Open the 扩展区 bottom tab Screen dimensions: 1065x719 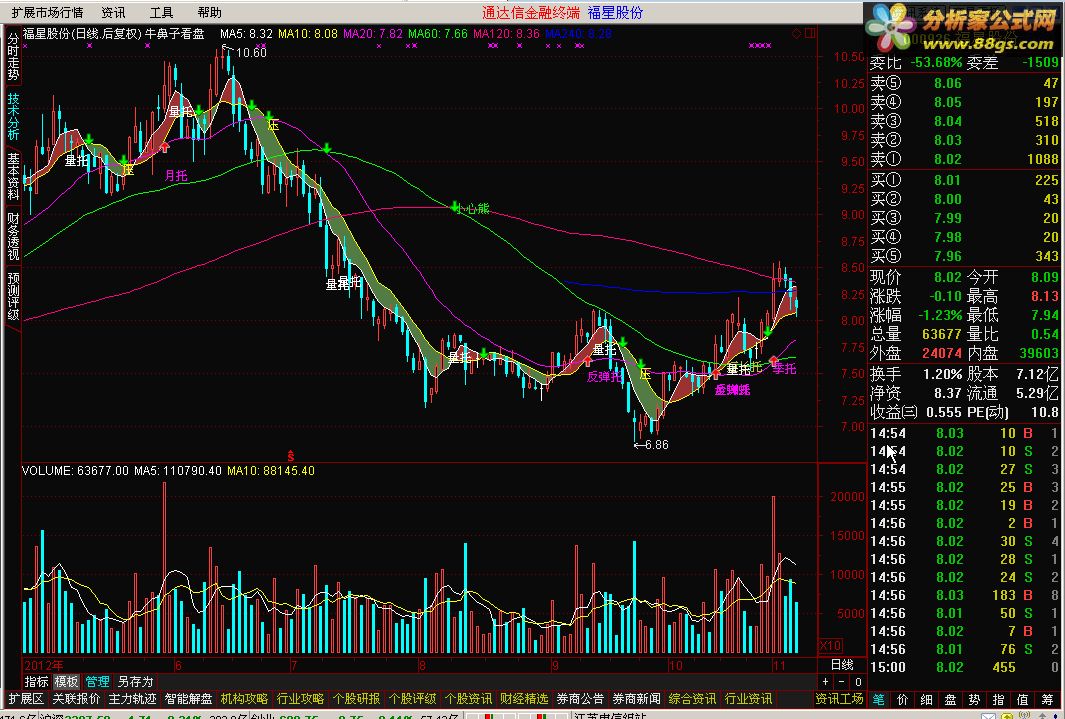tap(26, 699)
